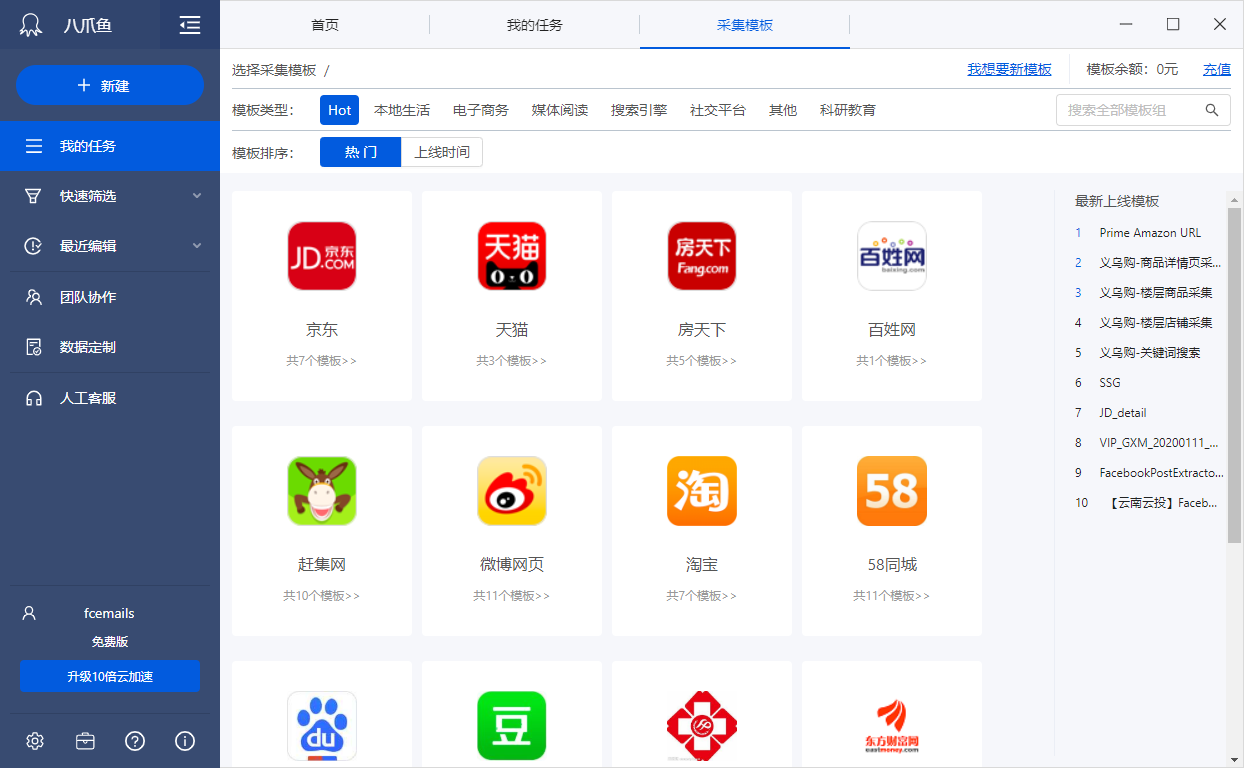Select the Hot template type filter

coord(339,110)
